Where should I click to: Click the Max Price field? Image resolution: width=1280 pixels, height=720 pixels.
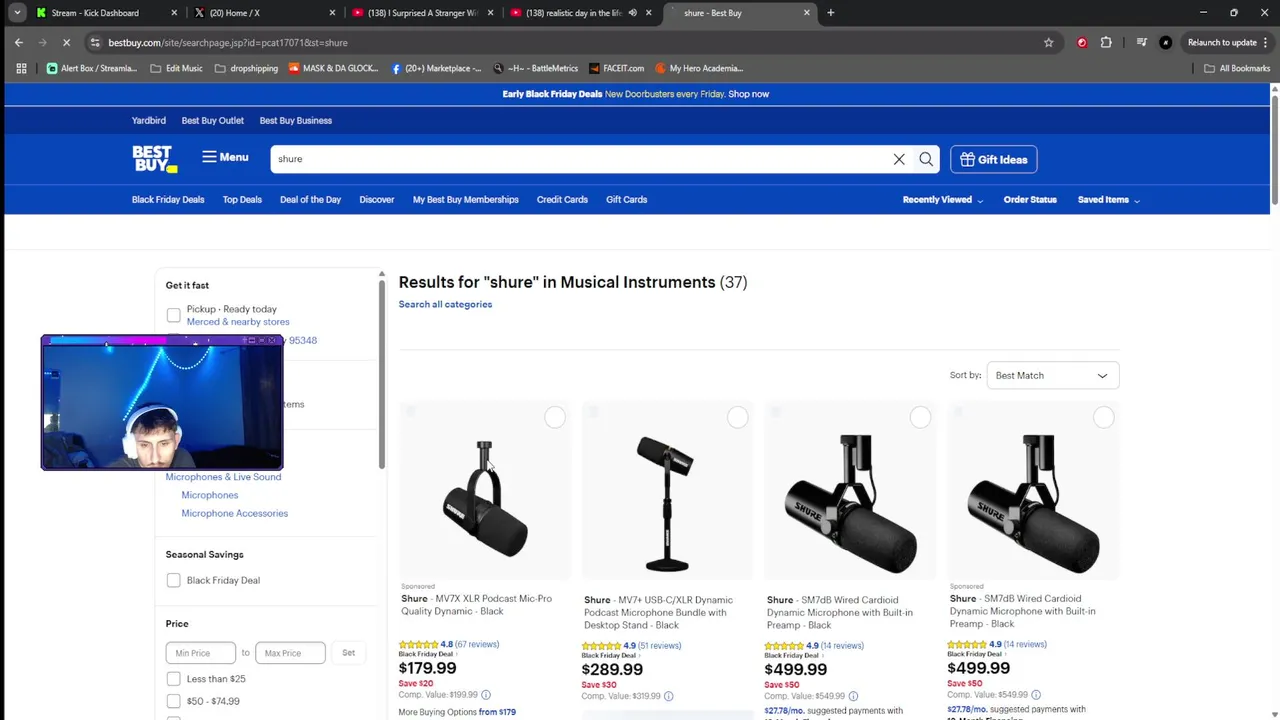tap(290, 653)
